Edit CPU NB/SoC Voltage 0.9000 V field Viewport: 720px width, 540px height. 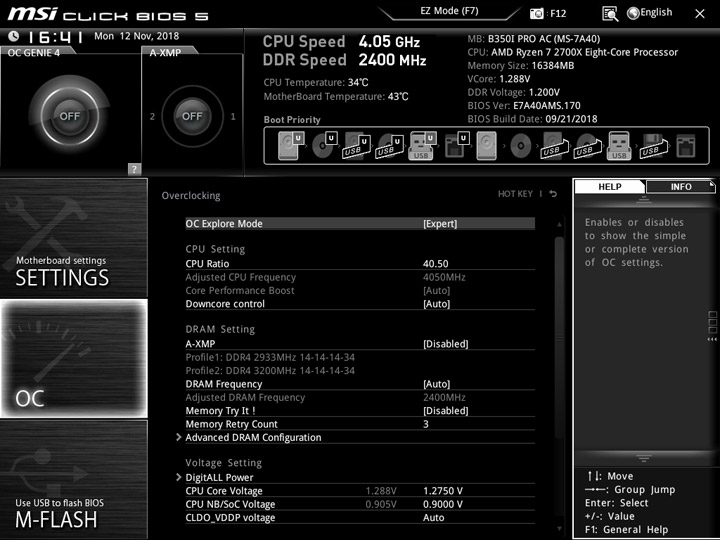click(443, 504)
